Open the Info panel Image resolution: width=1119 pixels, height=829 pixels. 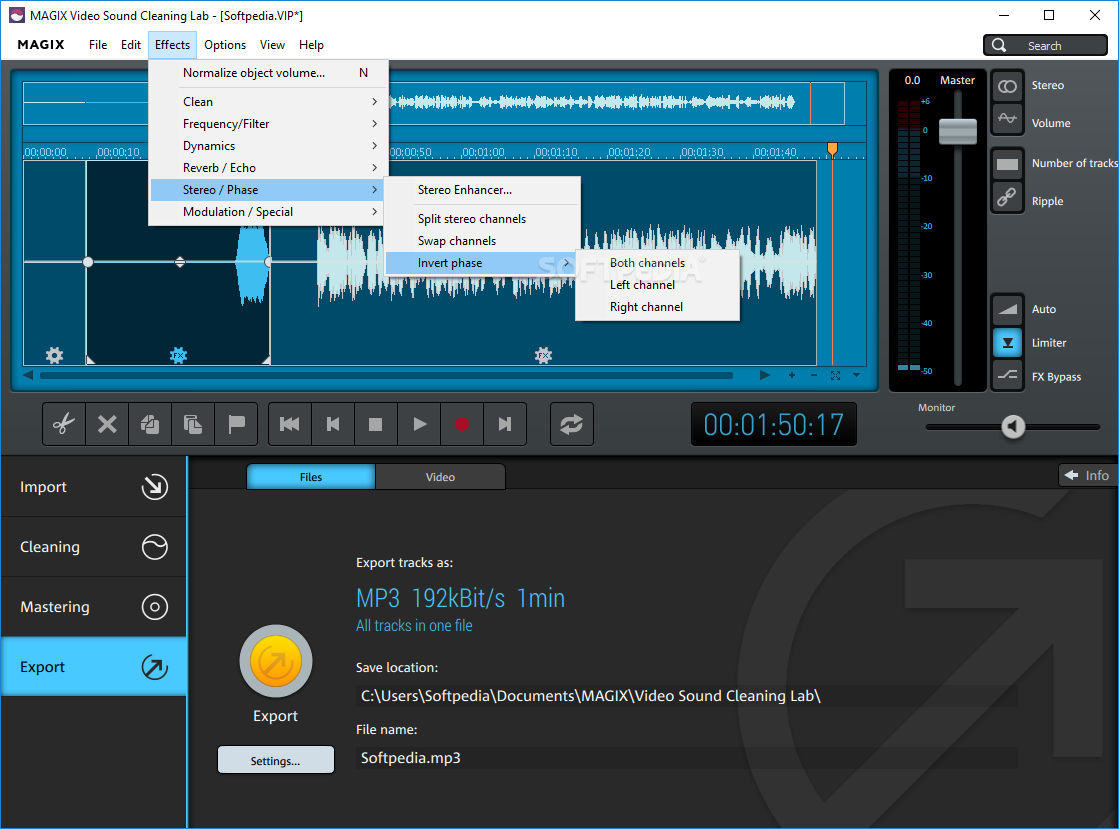pyautogui.click(x=1088, y=475)
